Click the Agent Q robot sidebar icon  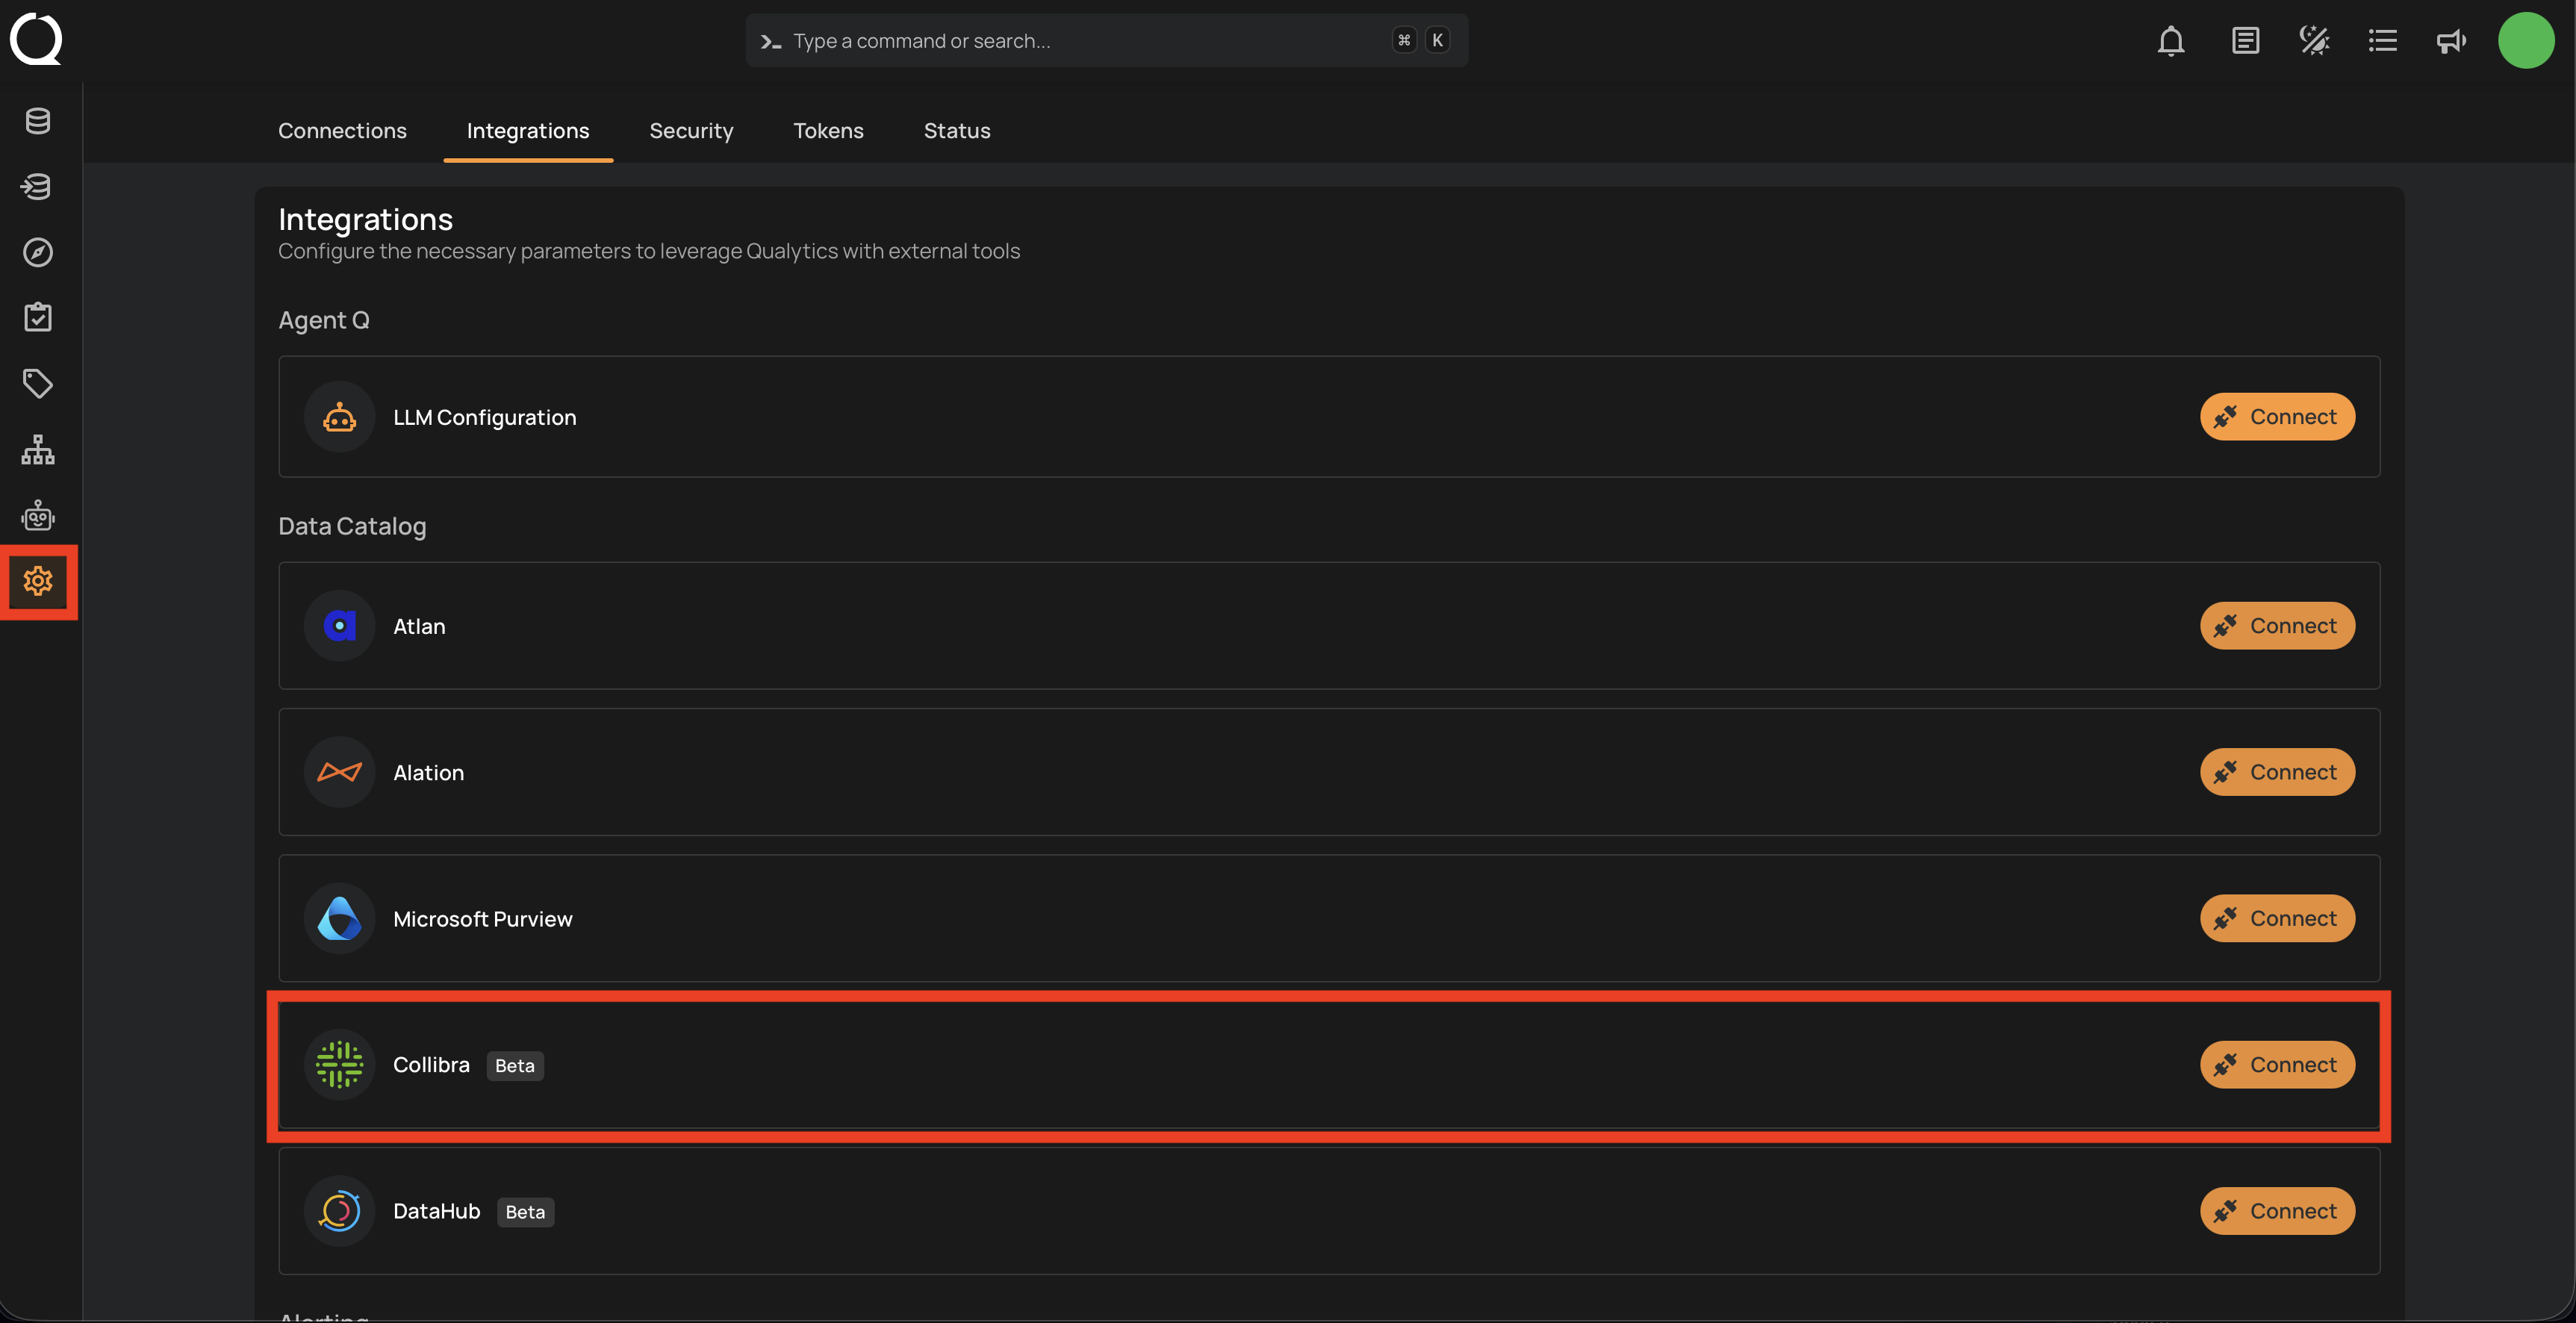coord(38,516)
